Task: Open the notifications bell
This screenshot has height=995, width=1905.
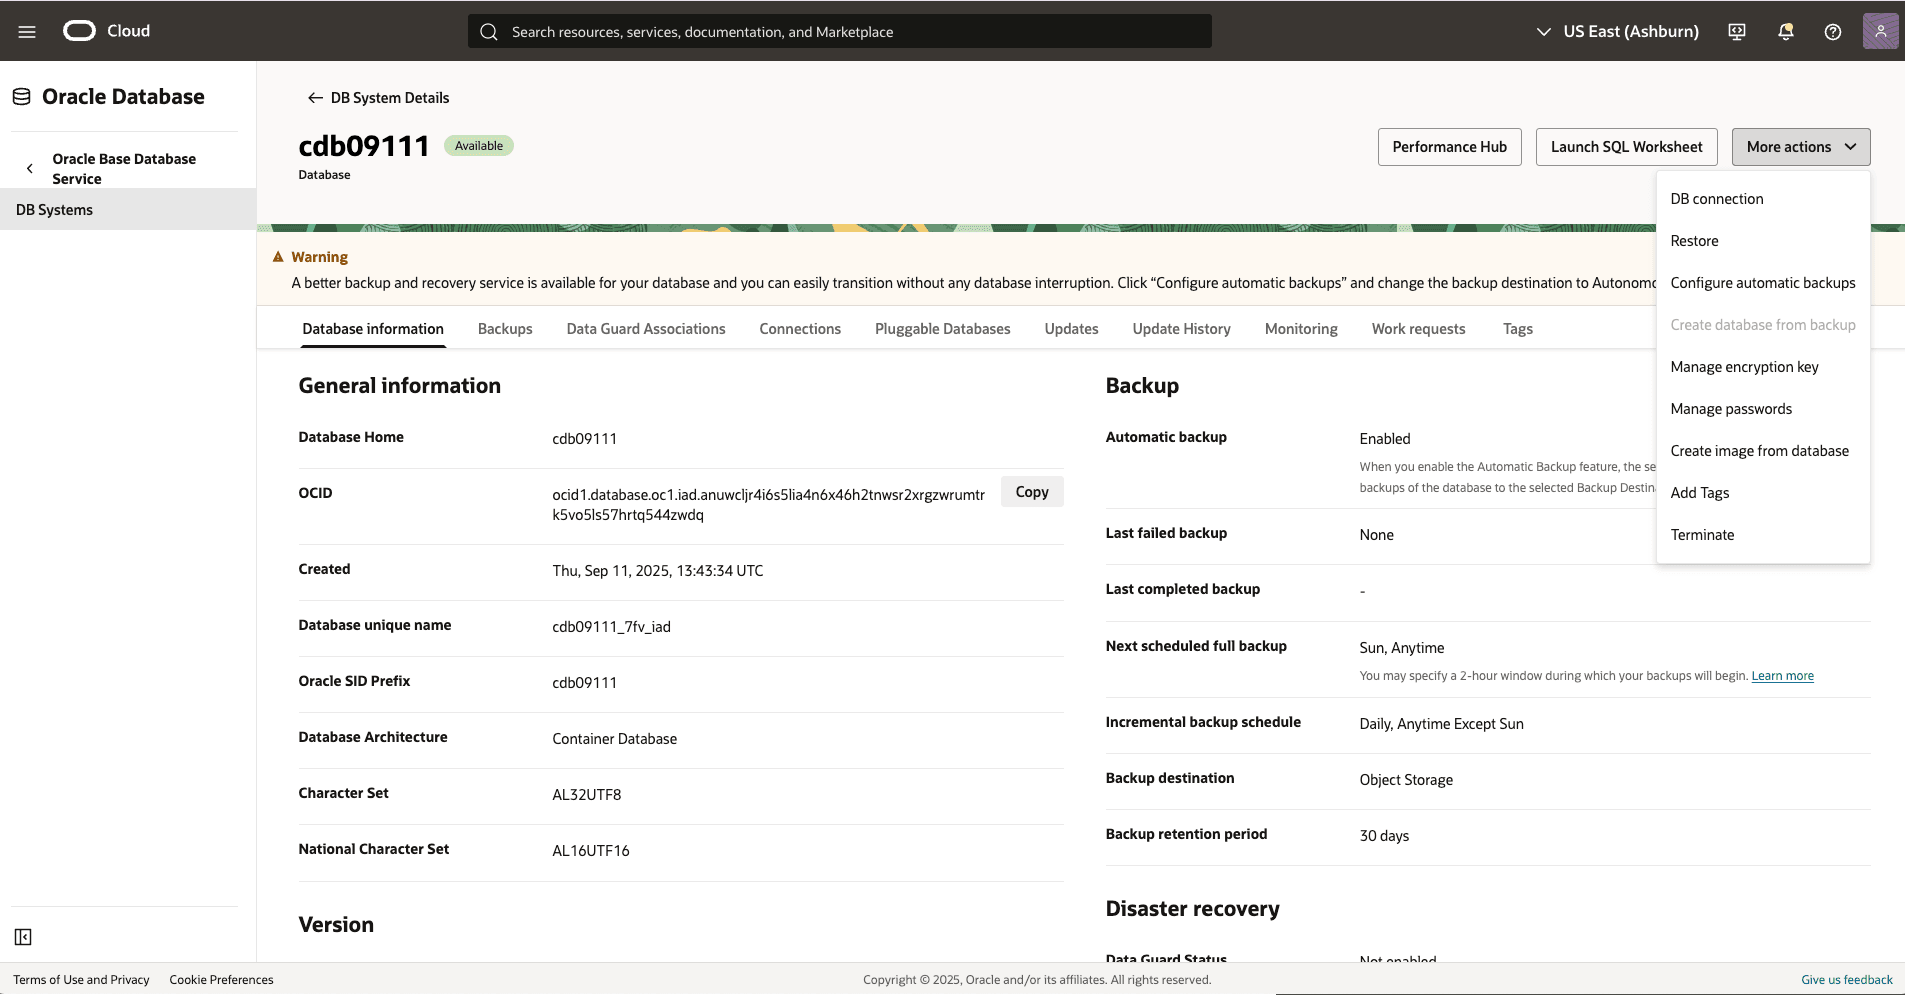Action: pyautogui.click(x=1784, y=31)
